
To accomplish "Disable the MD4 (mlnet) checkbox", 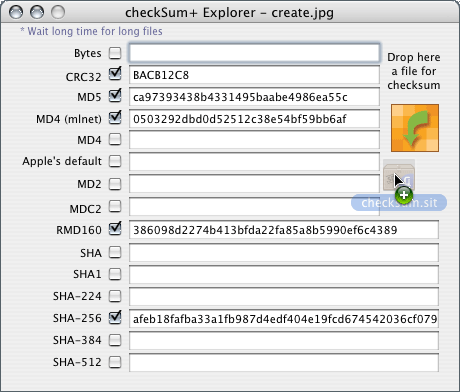I will (115, 118).
